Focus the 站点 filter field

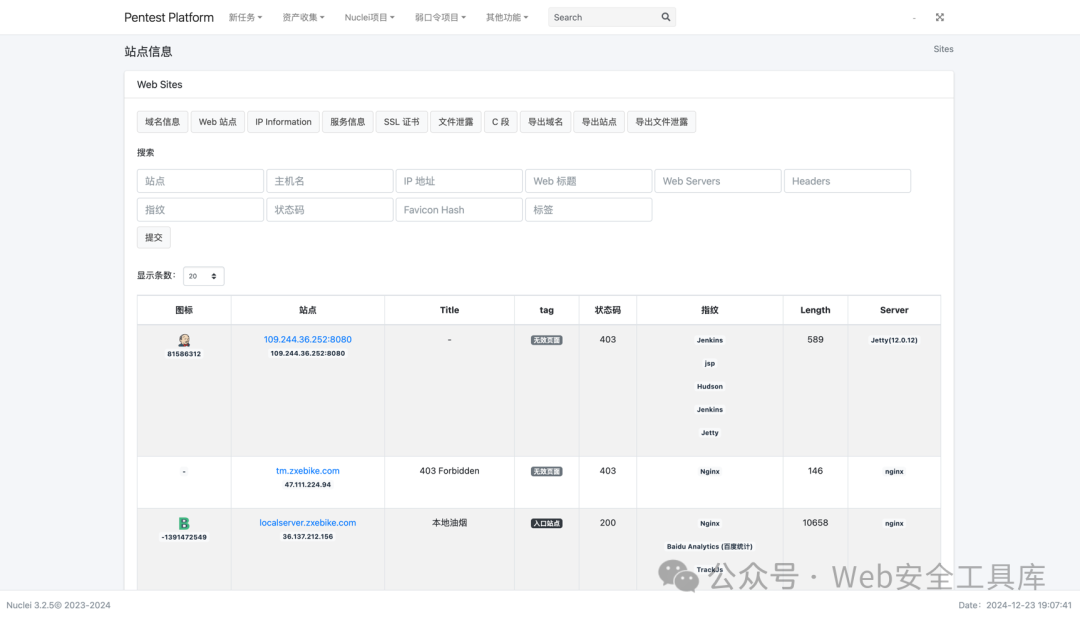tap(200, 181)
